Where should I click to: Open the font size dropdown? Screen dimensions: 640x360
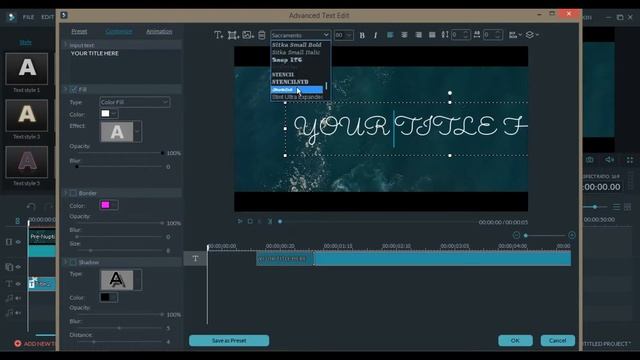(344, 35)
